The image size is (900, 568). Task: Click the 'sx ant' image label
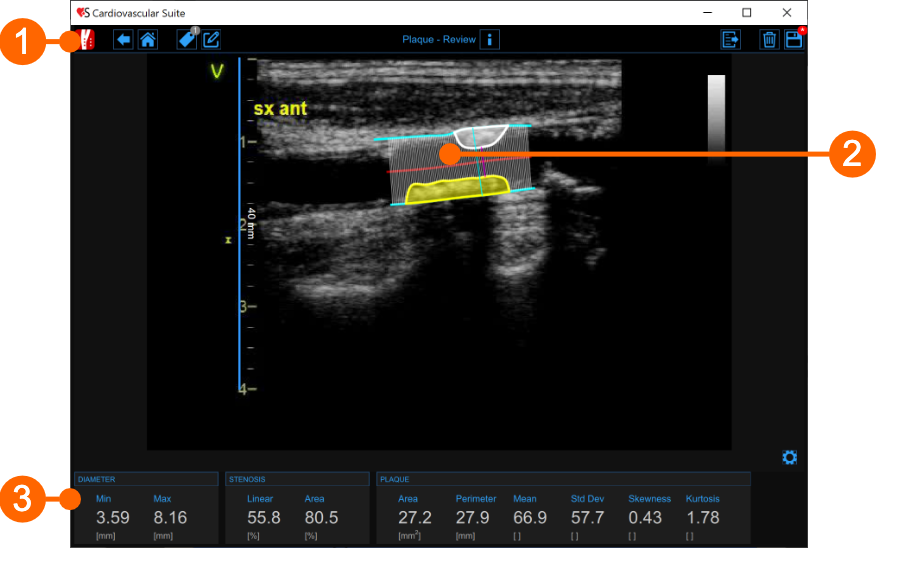279,108
